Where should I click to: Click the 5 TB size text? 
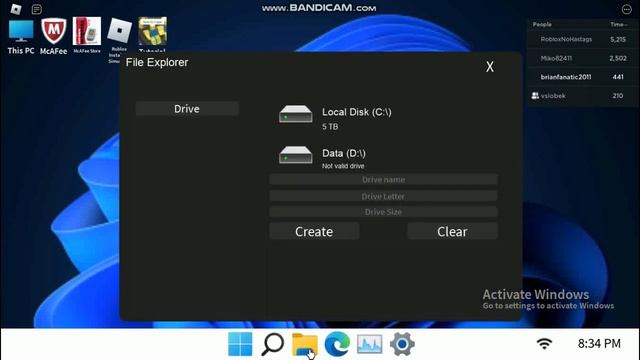330,127
